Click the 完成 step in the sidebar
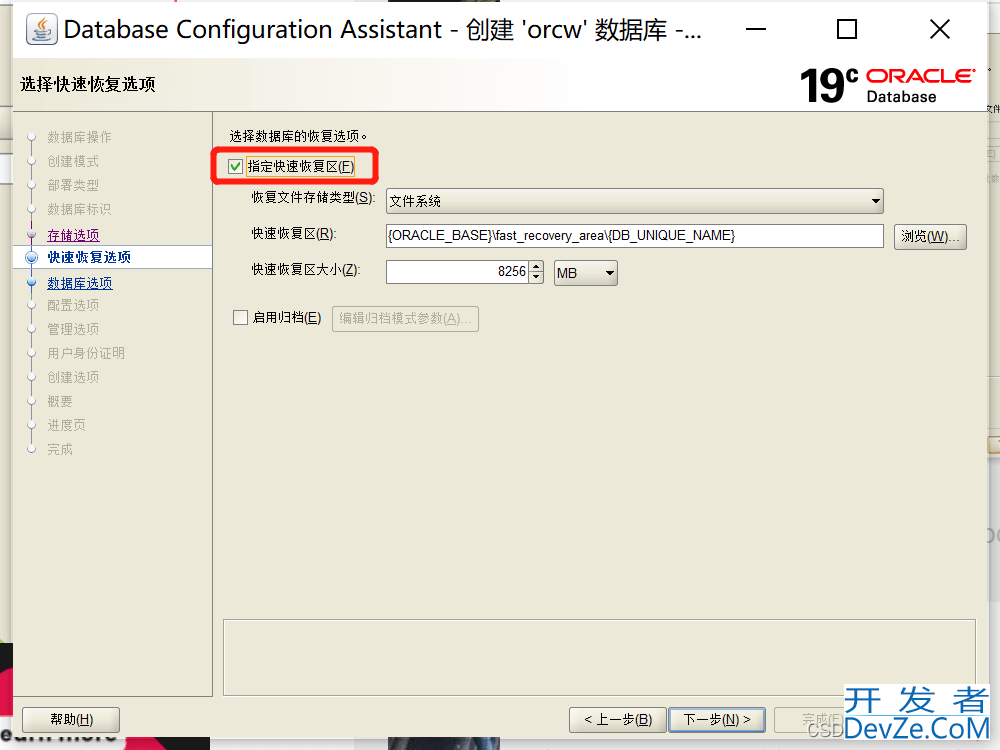This screenshot has width=1000, height=750. pos(60,450)
